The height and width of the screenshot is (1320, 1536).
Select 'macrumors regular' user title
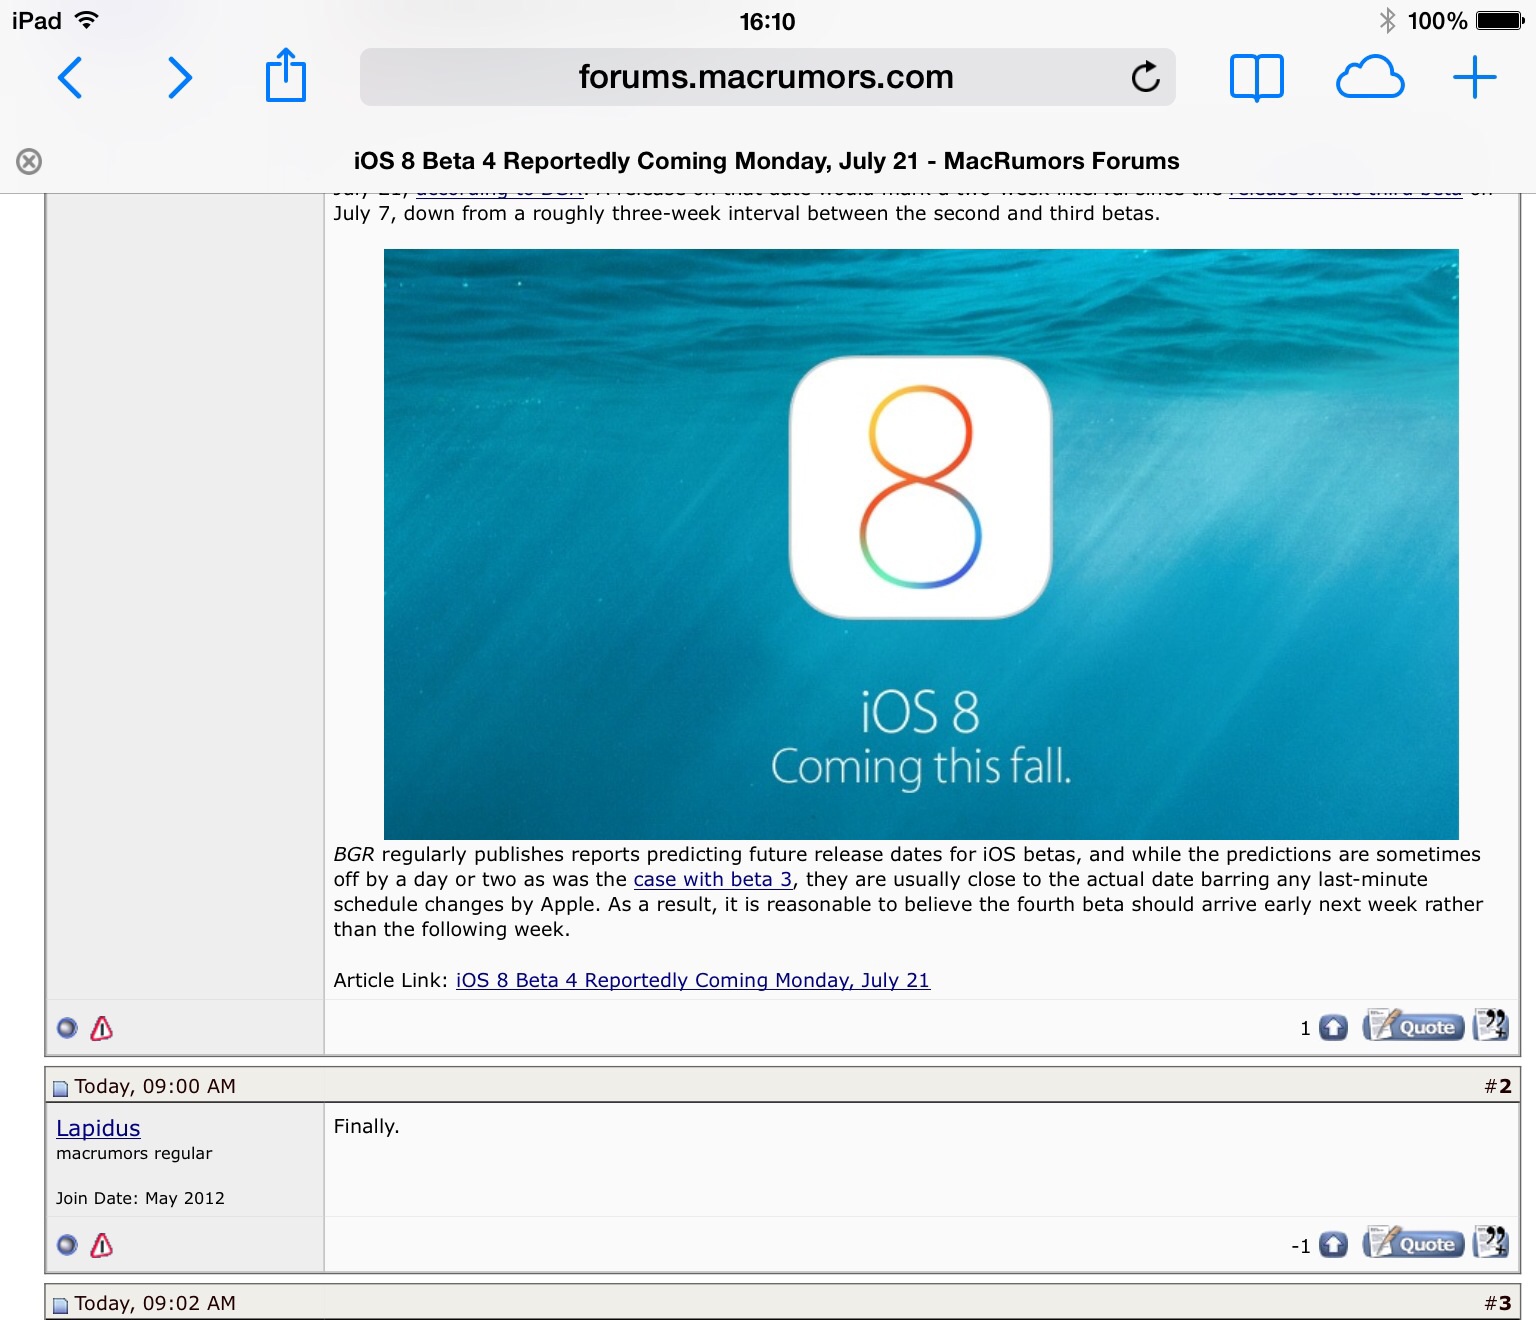[x=134, y=1153]
